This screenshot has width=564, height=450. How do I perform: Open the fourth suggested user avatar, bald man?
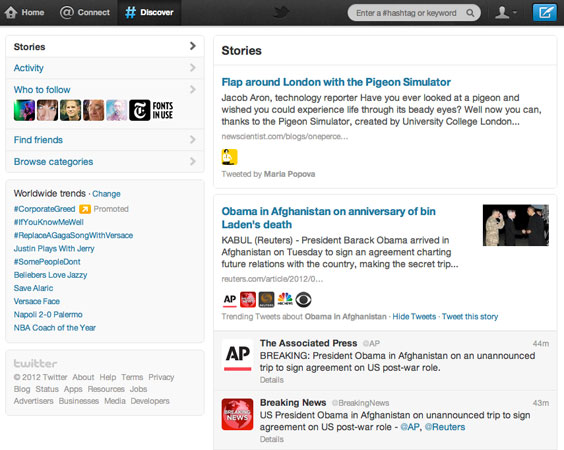click(x=94, y=110)
